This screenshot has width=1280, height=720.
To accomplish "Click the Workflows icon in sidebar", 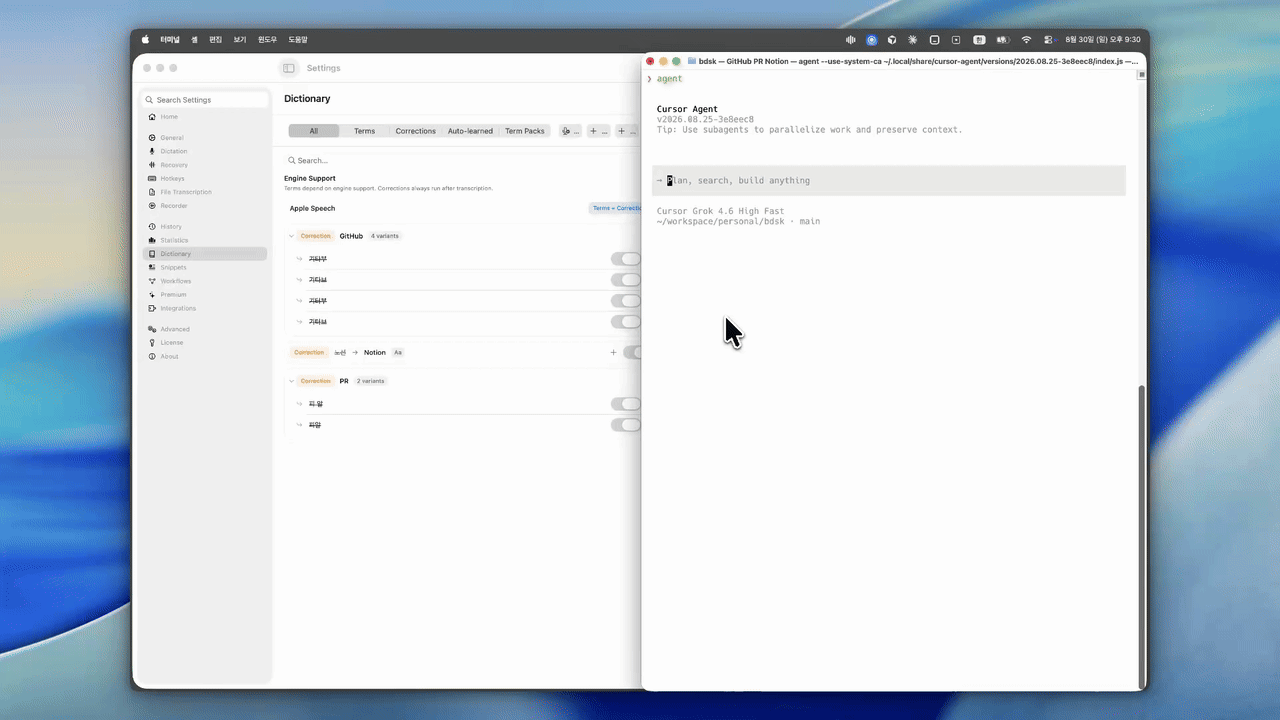I will (152, 281).
